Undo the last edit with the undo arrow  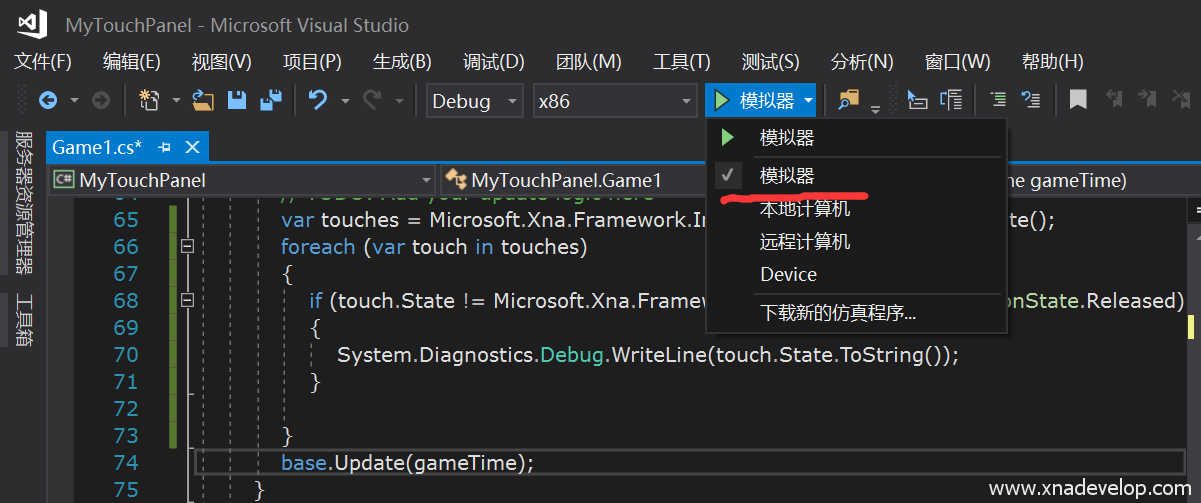(318, 100)
